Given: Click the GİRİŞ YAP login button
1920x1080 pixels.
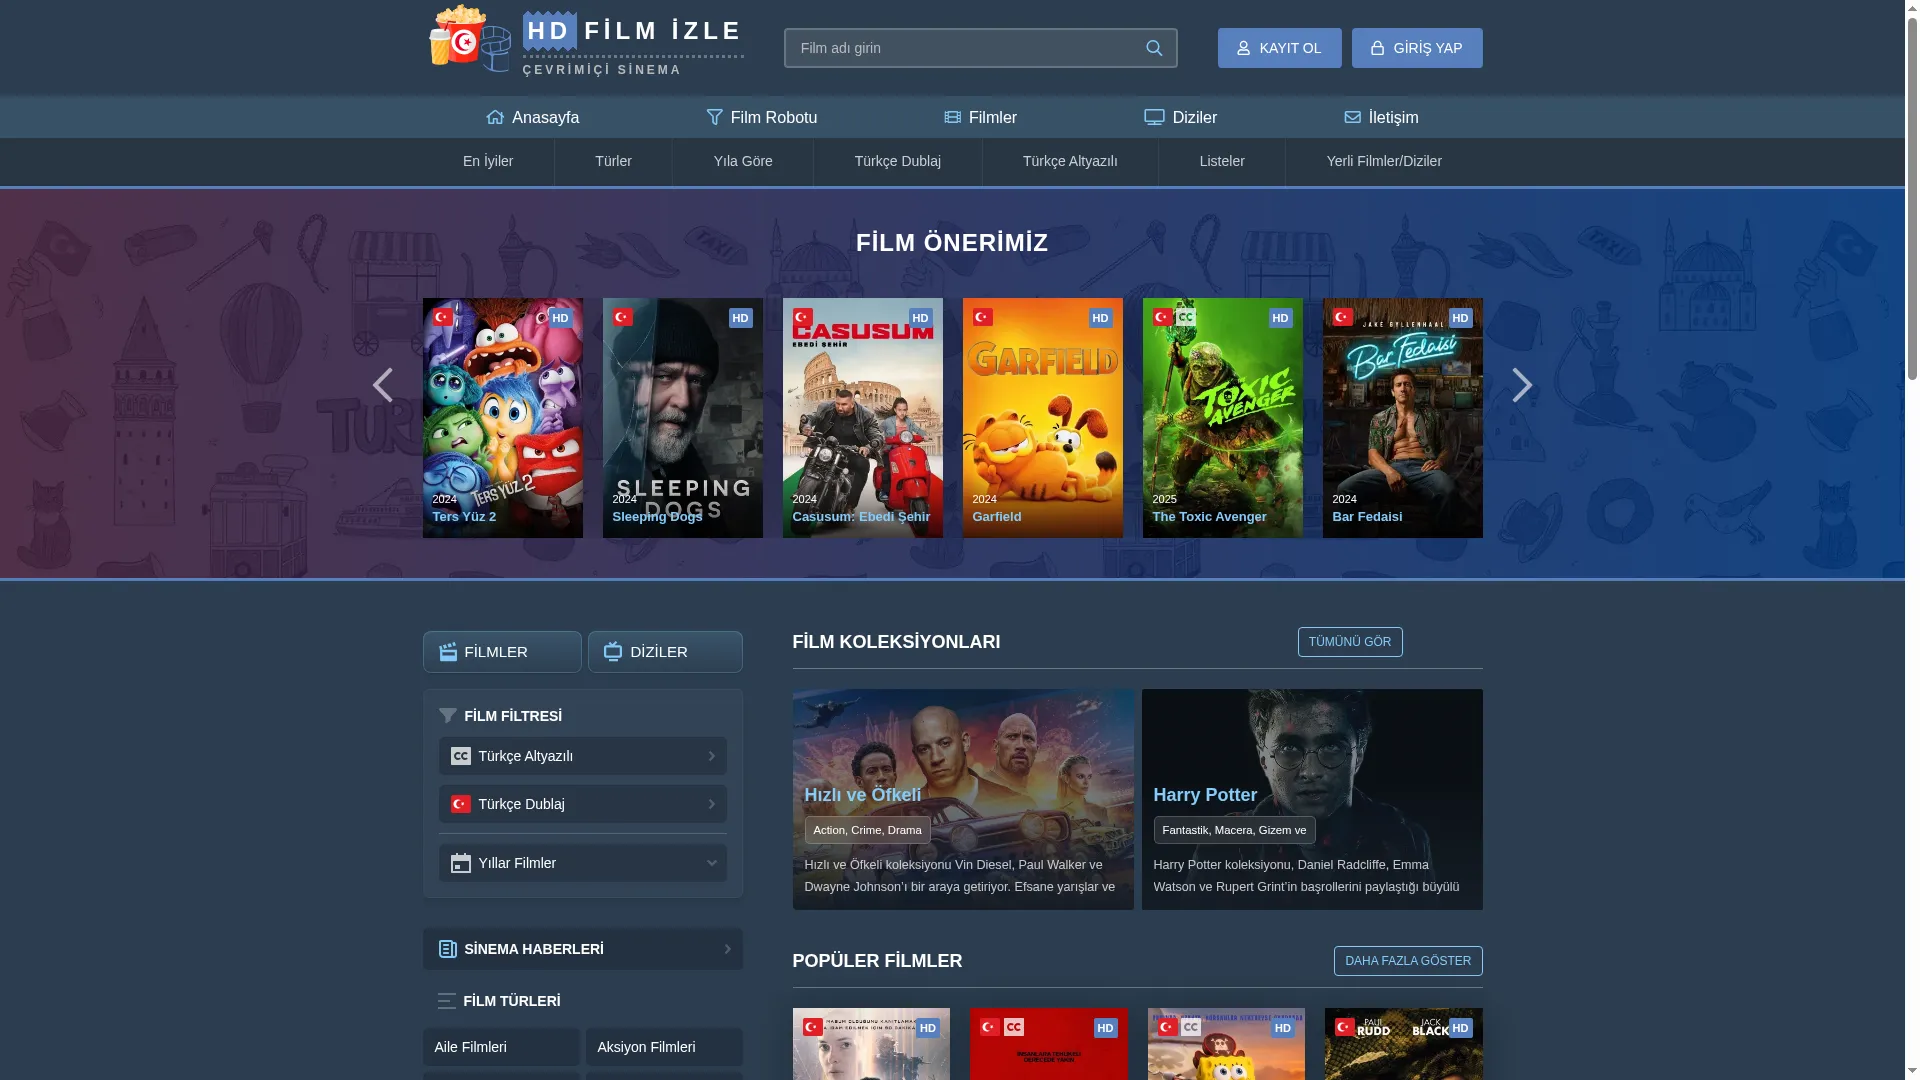Looking at the screenshot, I should [1417, 48].
